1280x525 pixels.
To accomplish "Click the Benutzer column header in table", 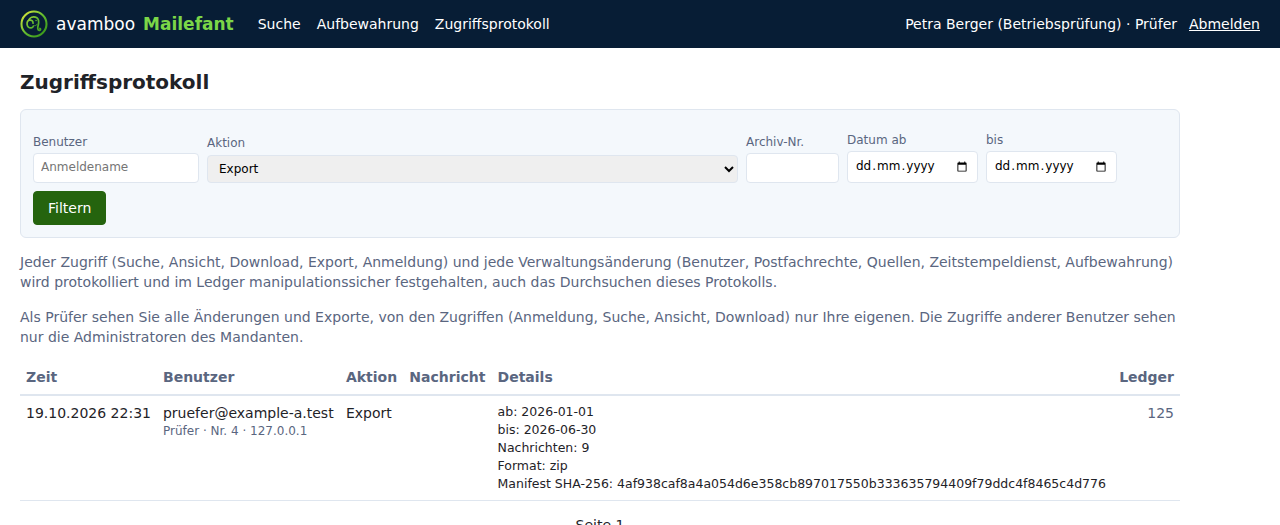I will coord(199,377).
